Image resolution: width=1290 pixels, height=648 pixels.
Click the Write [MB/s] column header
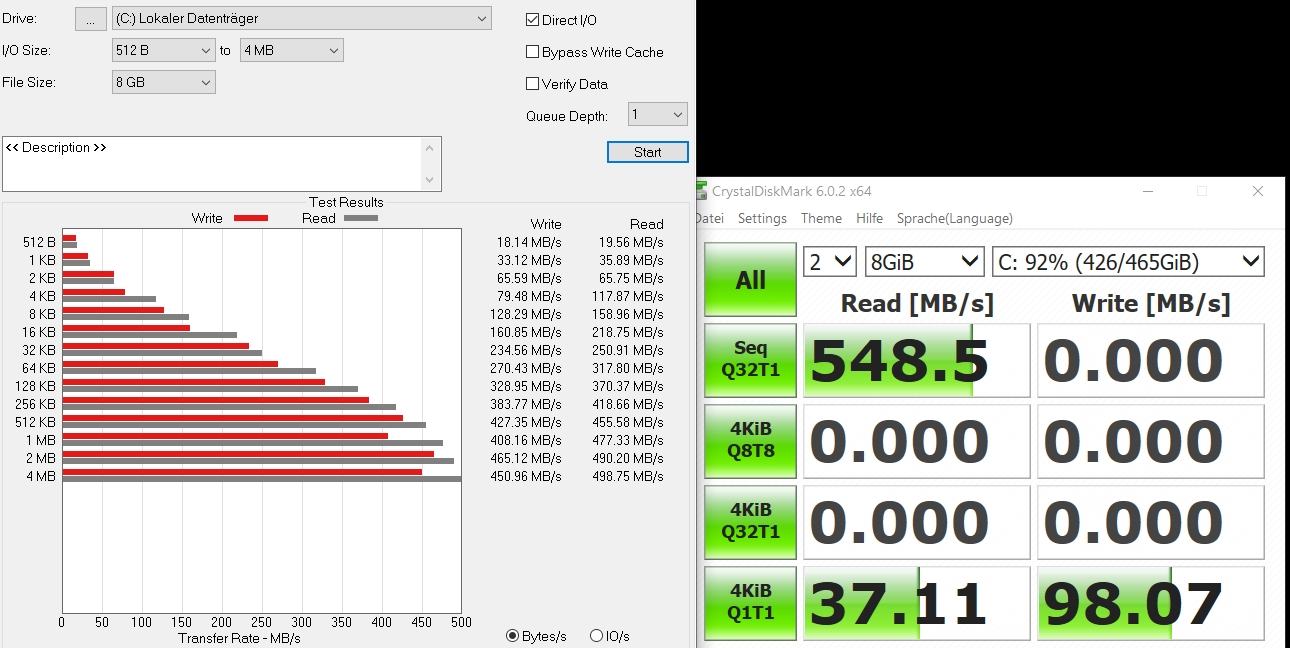point(1151,303)
